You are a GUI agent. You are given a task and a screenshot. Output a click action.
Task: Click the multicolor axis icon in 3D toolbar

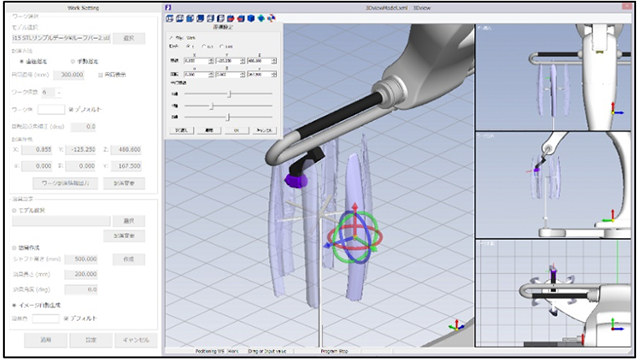click(271, 18)
